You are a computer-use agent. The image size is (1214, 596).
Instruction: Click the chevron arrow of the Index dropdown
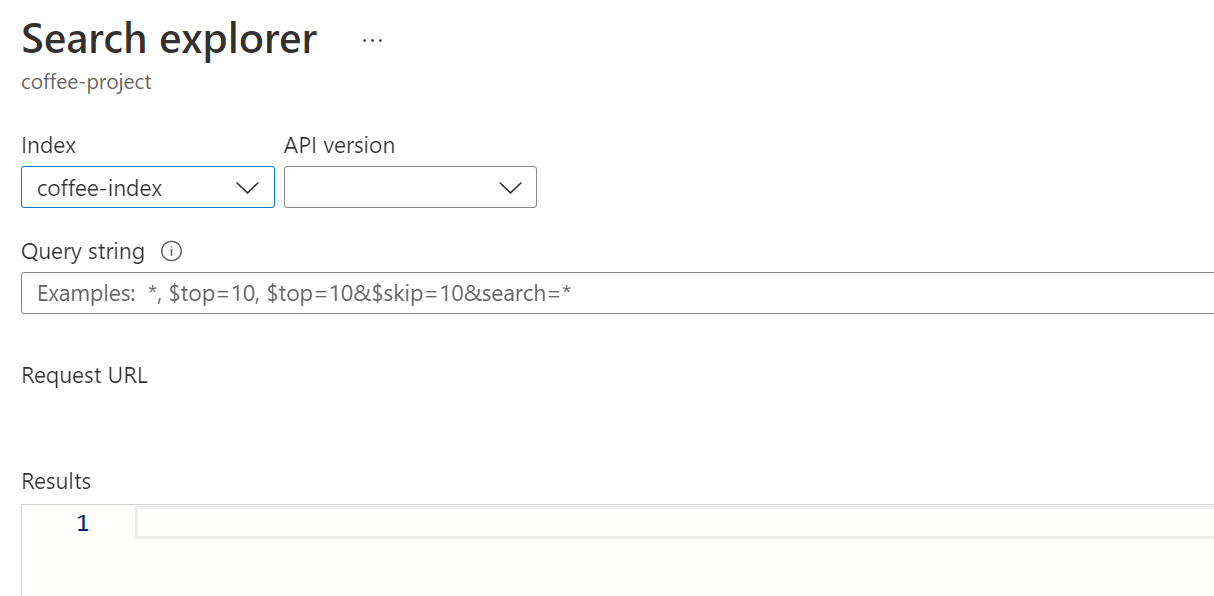(x=248, y=188)
